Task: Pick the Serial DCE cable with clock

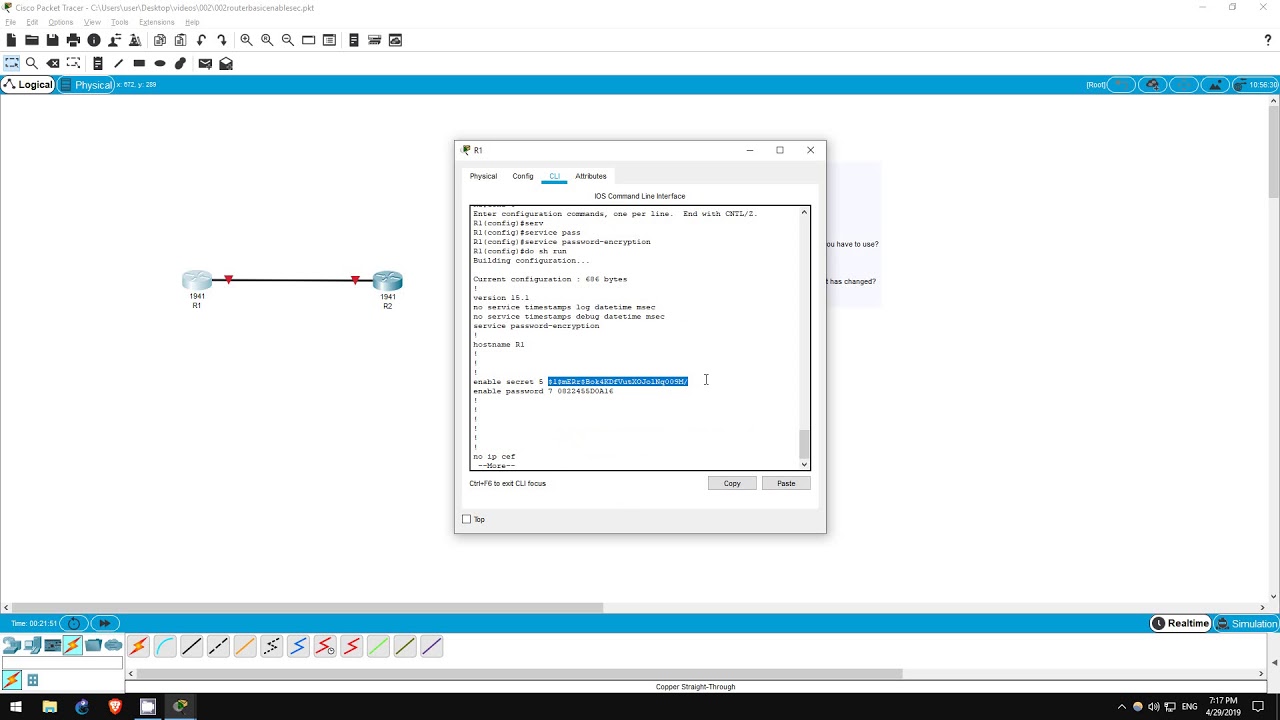Action: coord(325,647)
